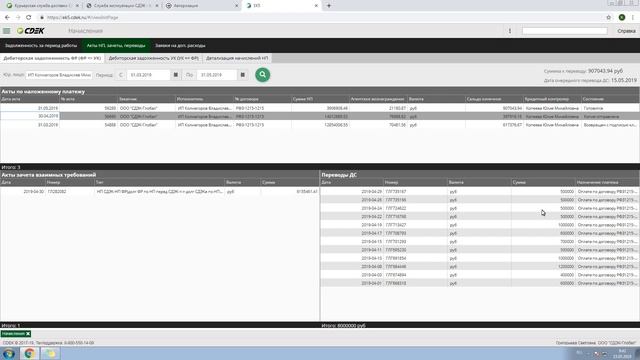Sort acts by Исполнитель column header
Viewport: 640px width, 360px height.
(205, 99)
